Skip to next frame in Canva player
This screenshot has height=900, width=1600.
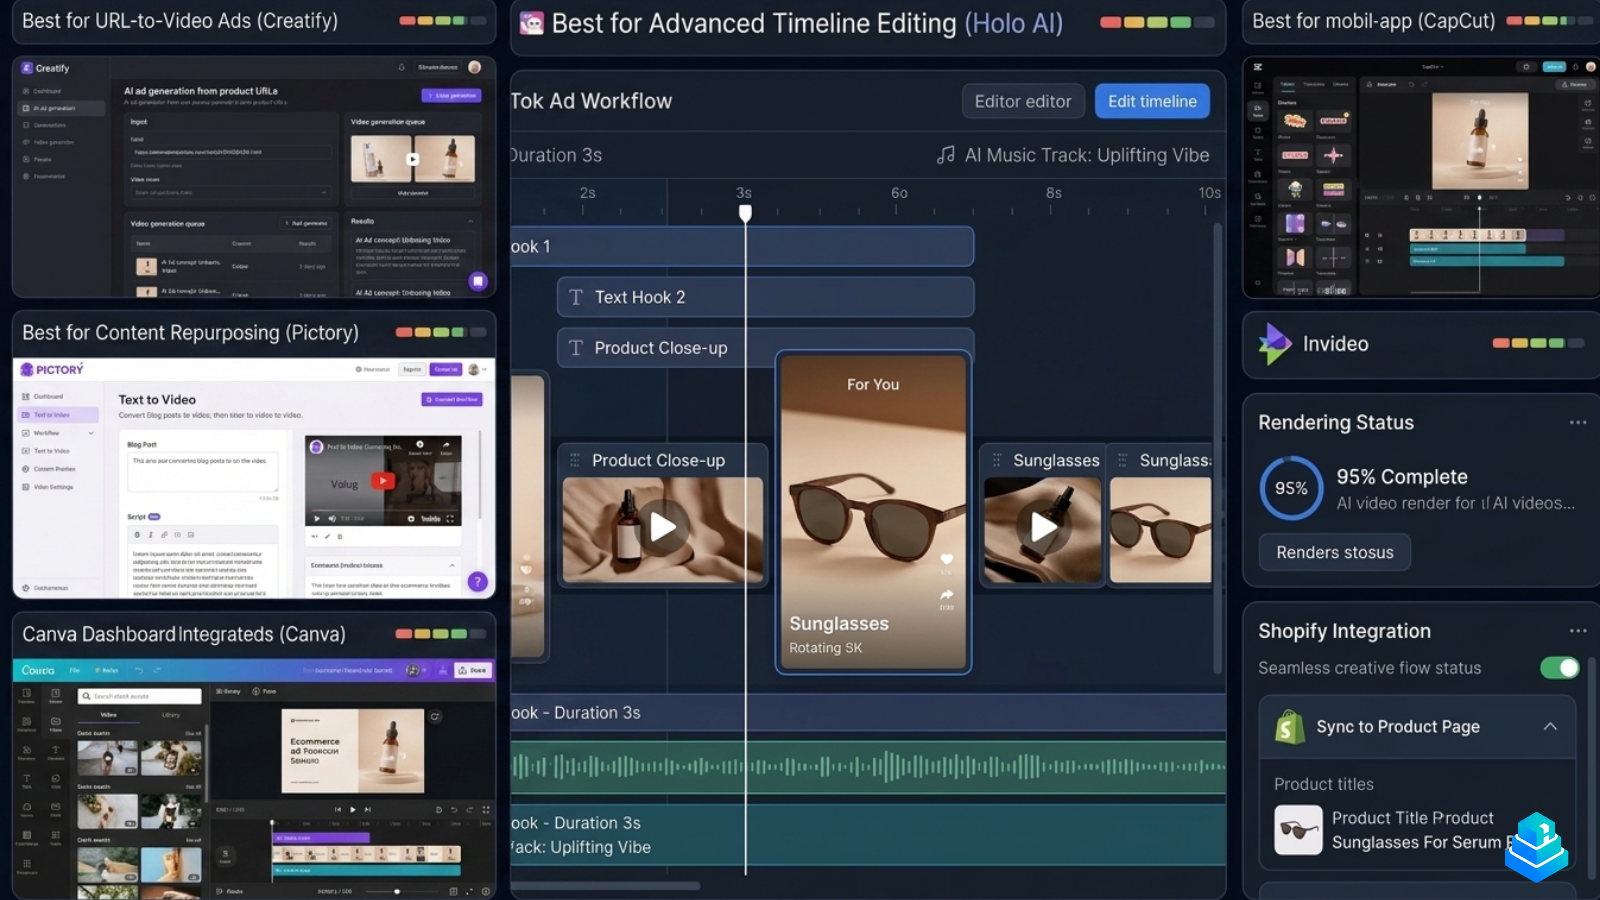(x=368, y=809)
